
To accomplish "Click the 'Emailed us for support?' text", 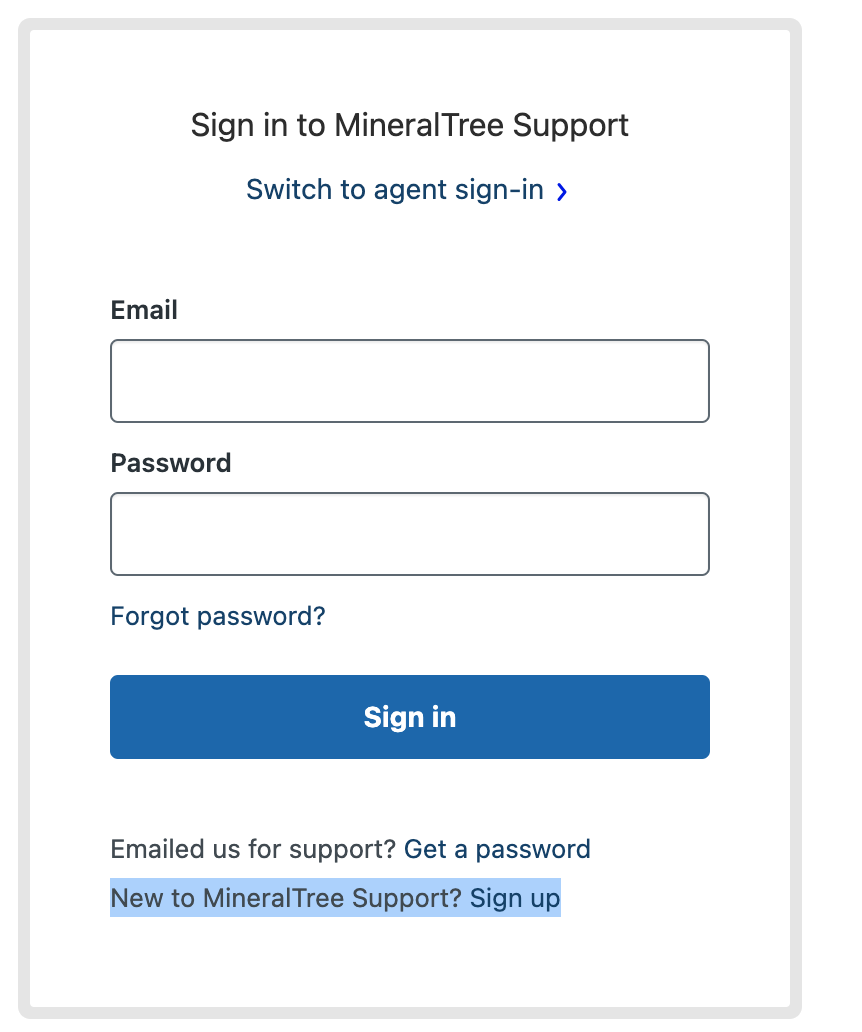I will [x=254, y=850].
